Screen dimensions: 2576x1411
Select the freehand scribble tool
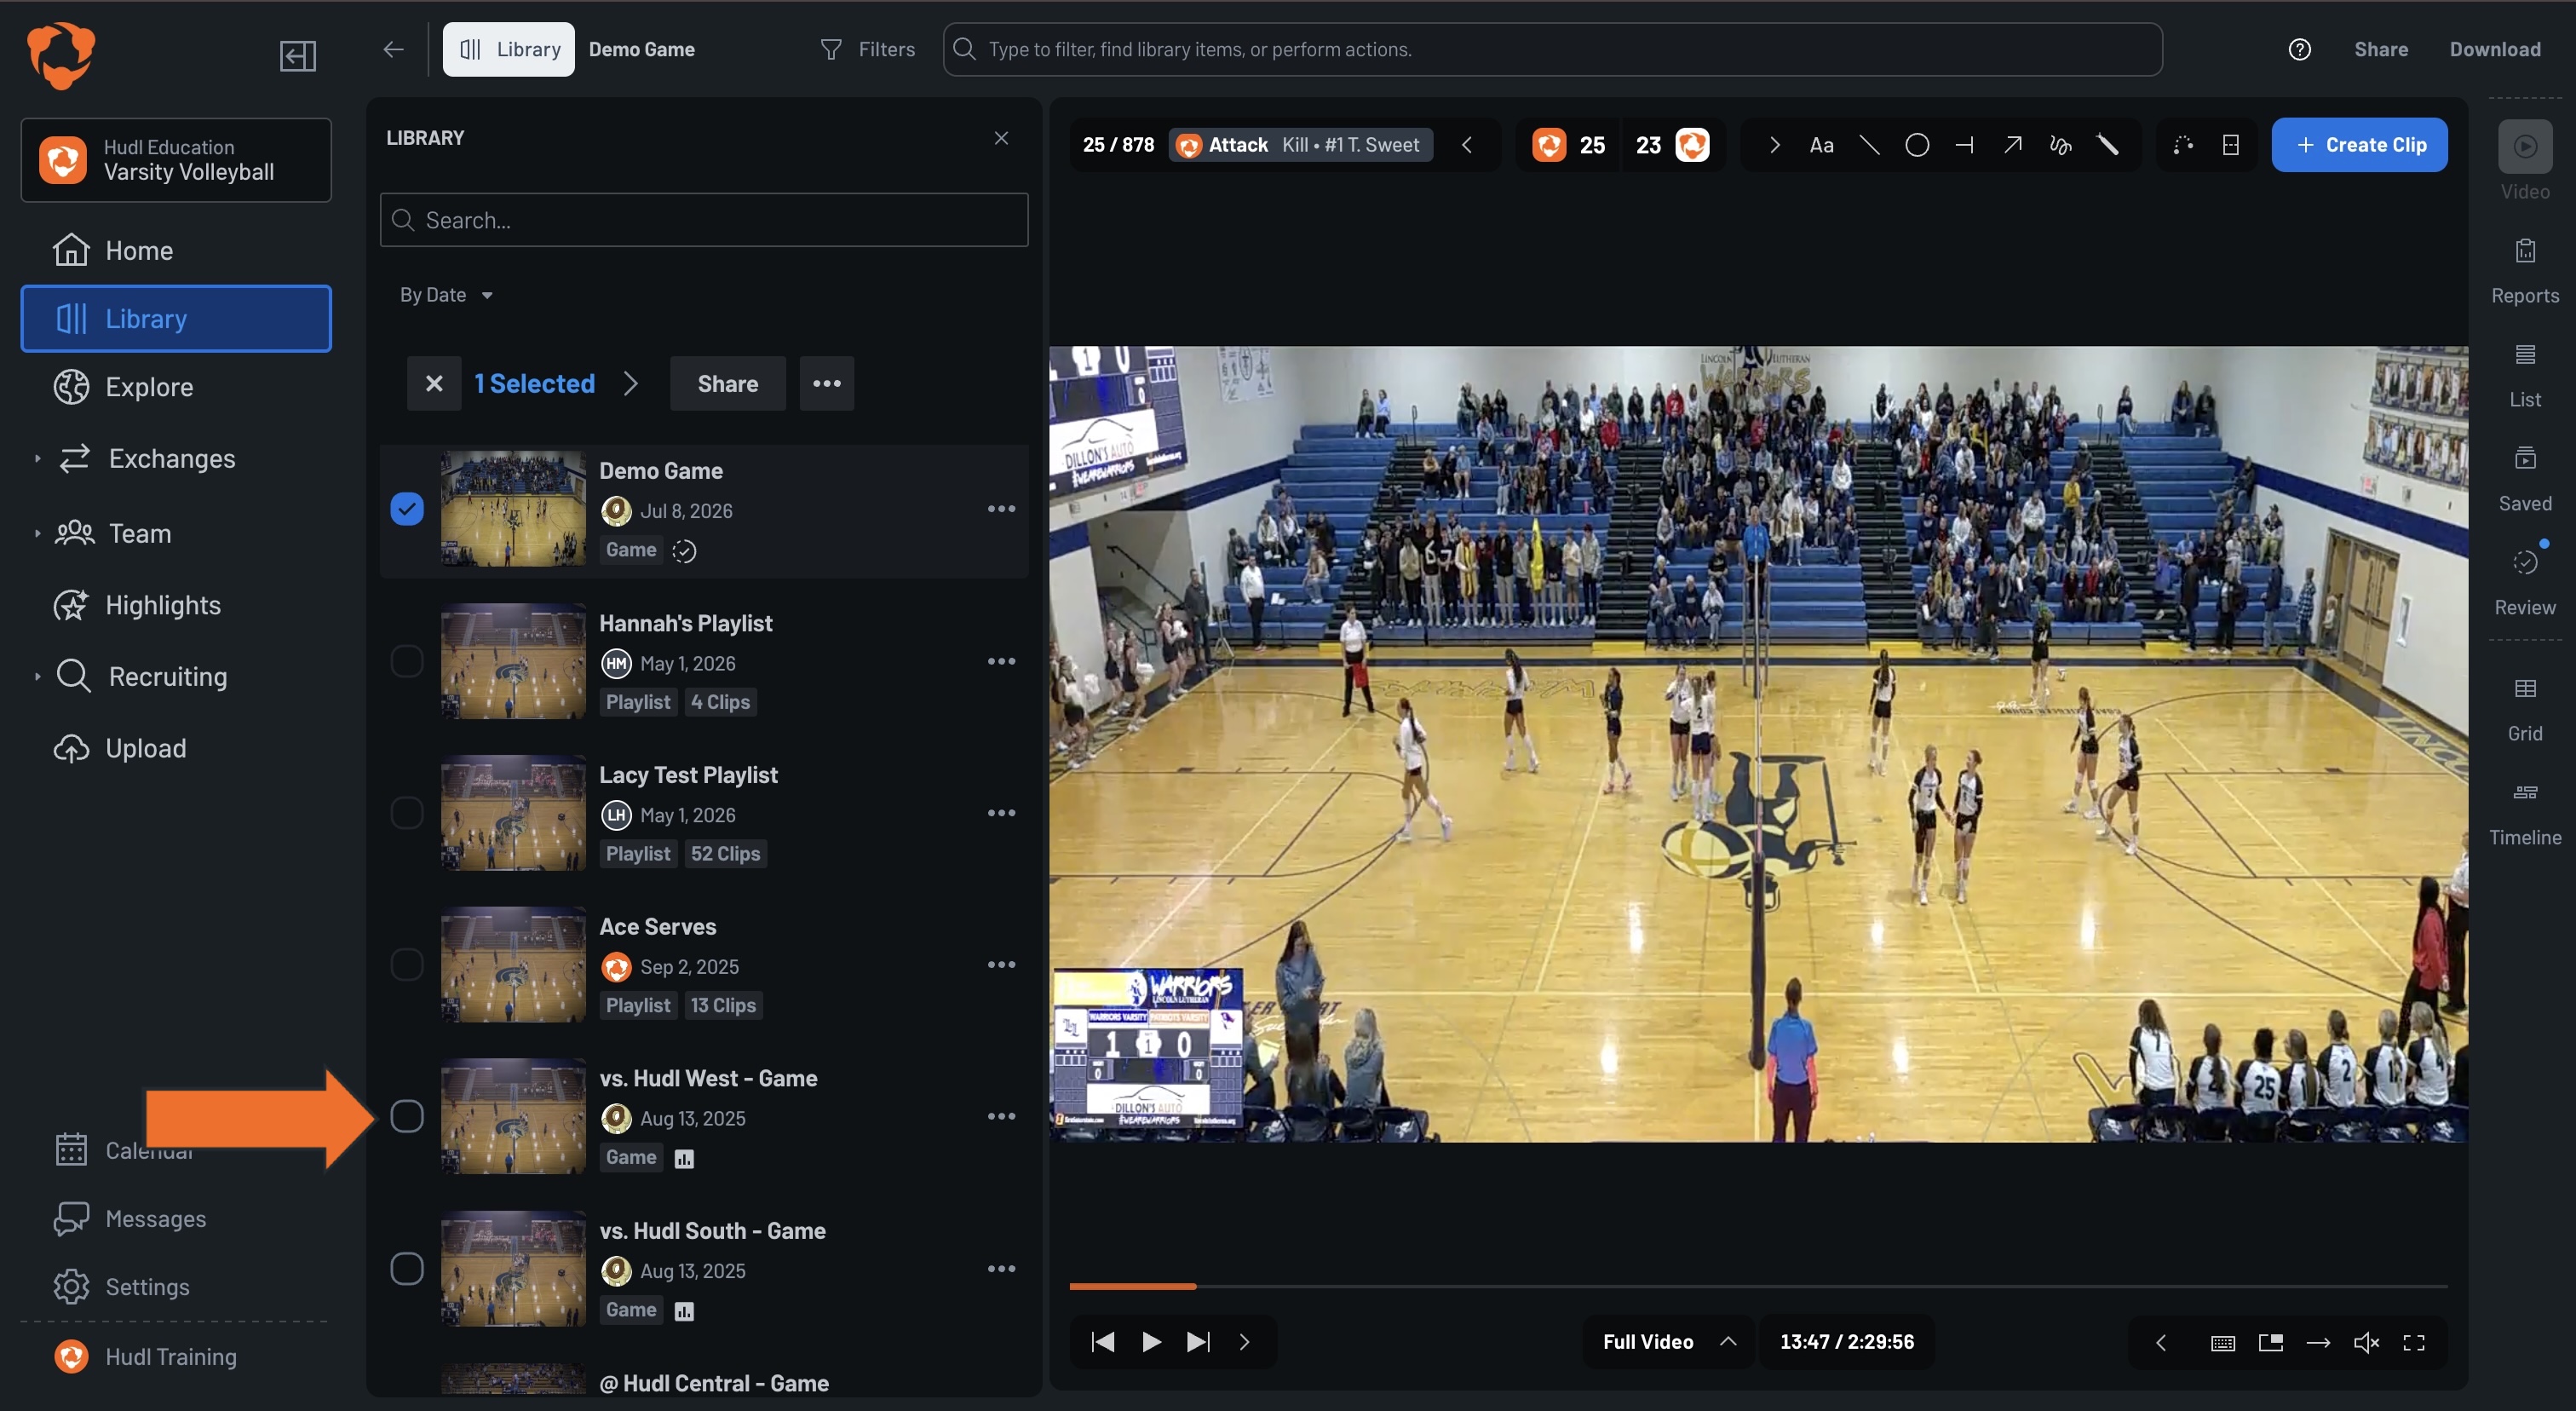coord(2060,145)
